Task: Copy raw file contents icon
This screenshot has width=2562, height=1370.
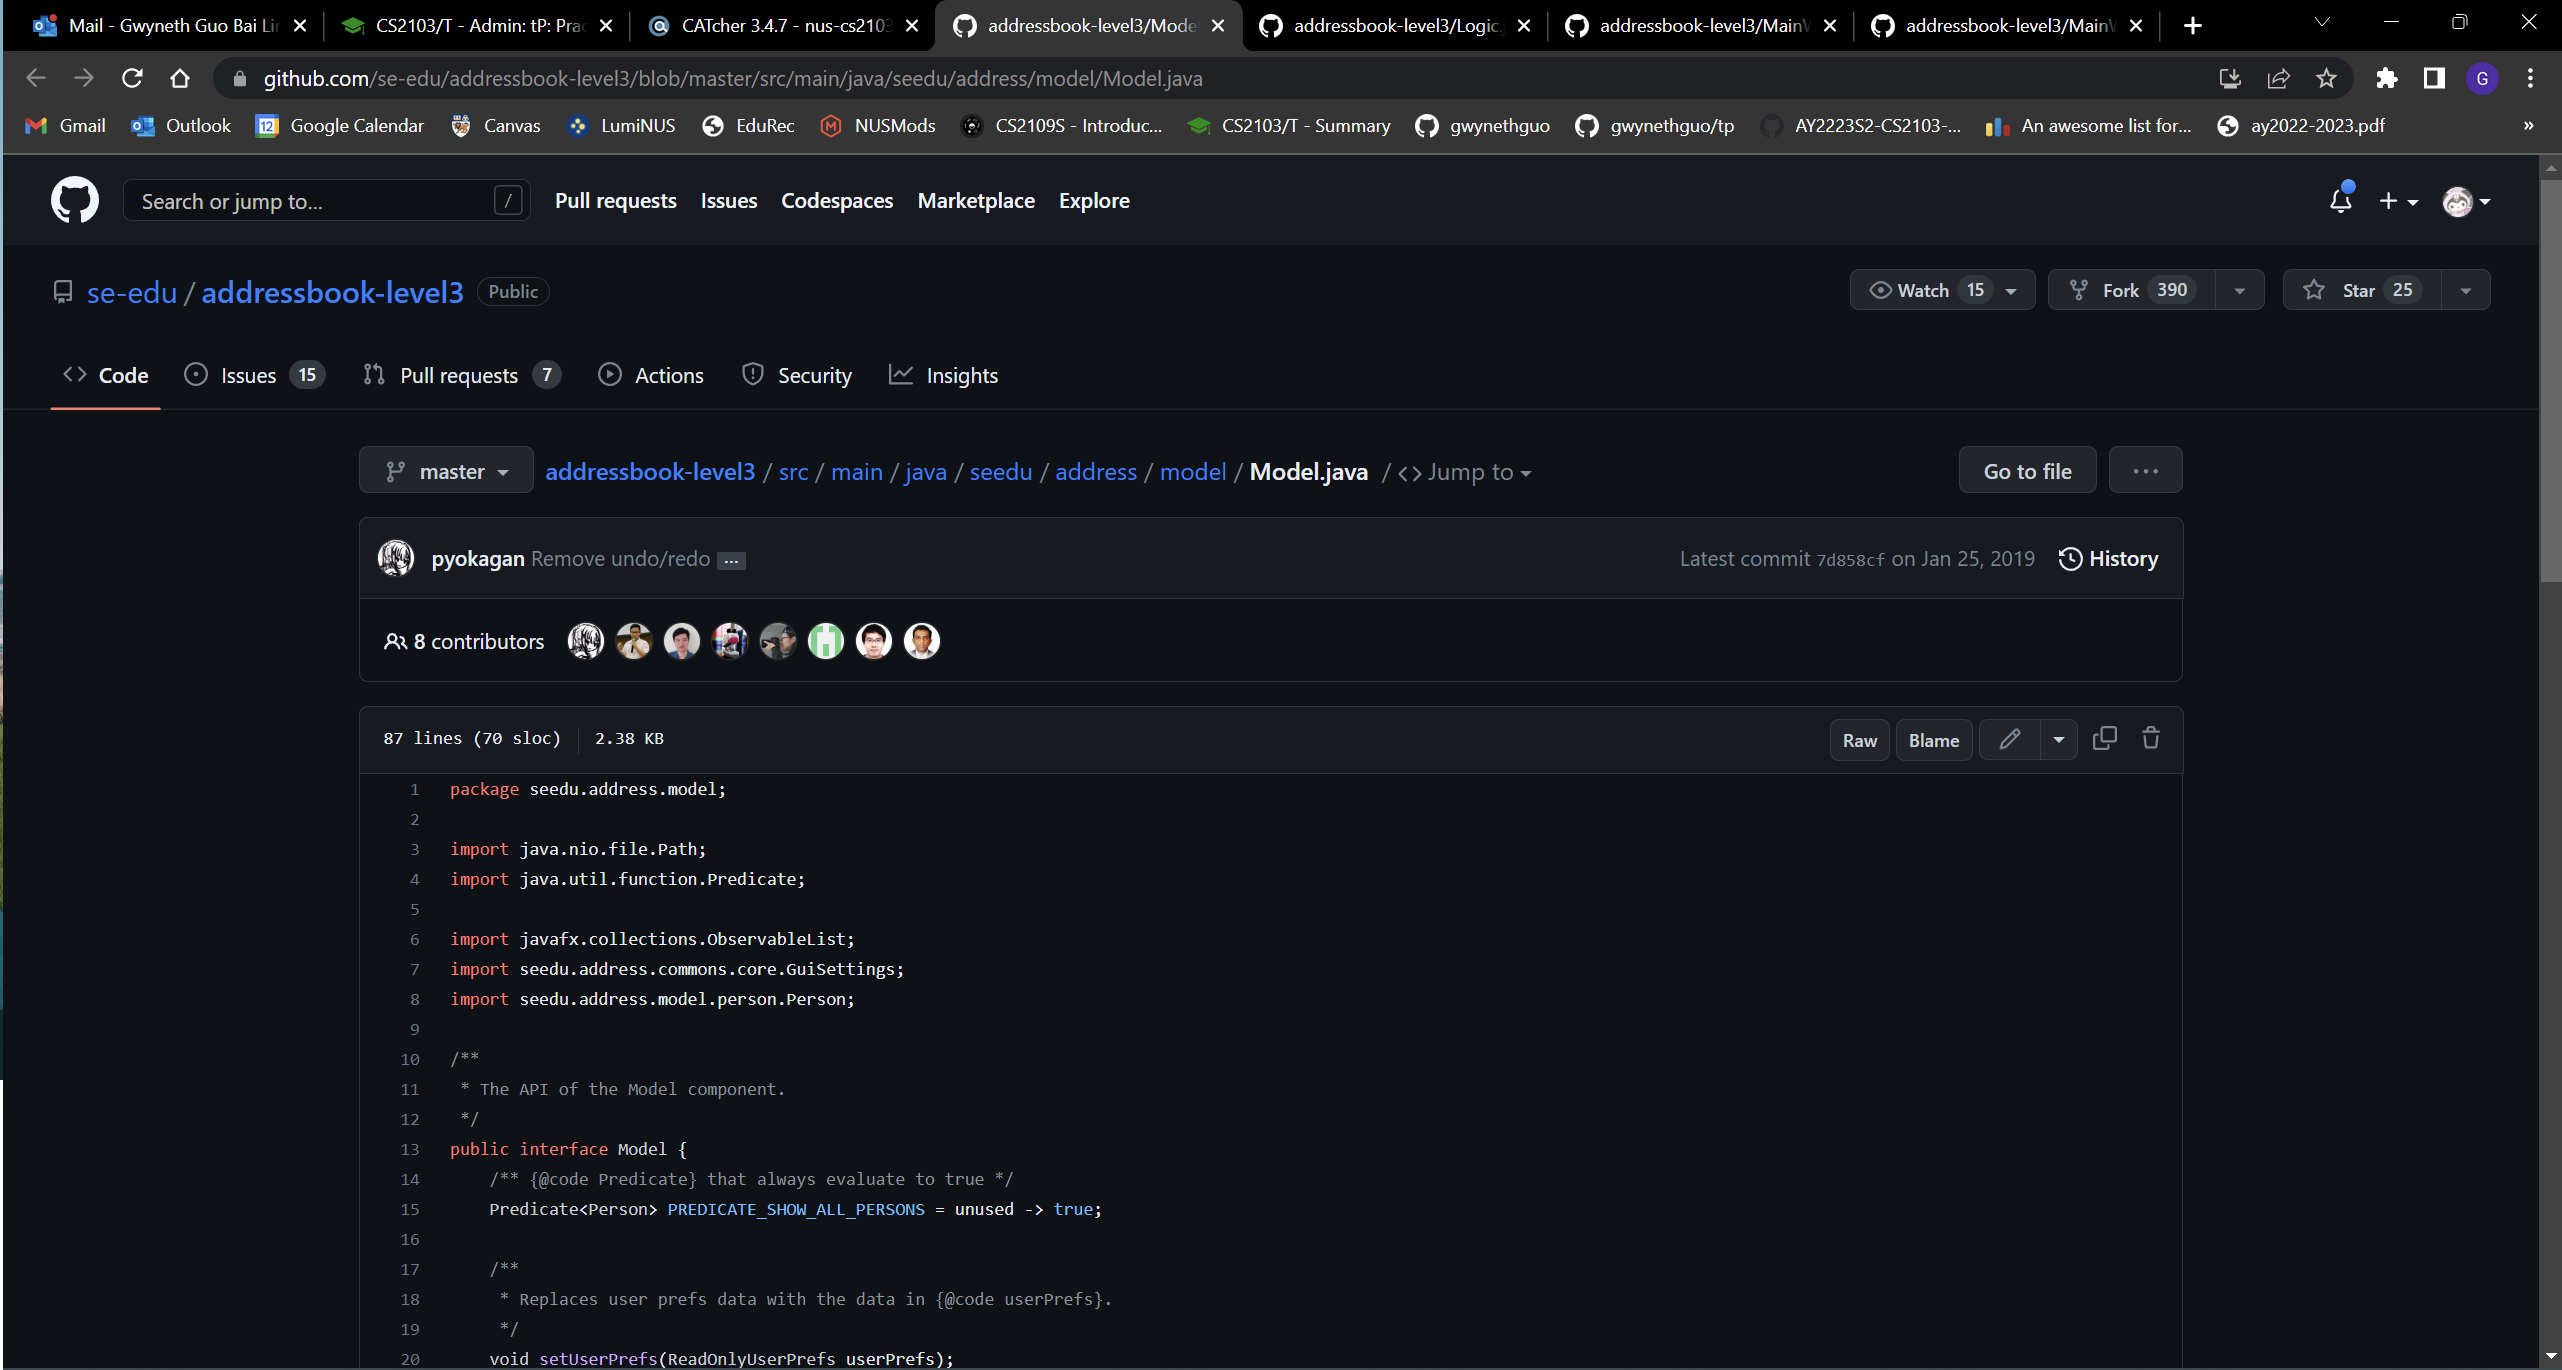Action: (2104, 739)
